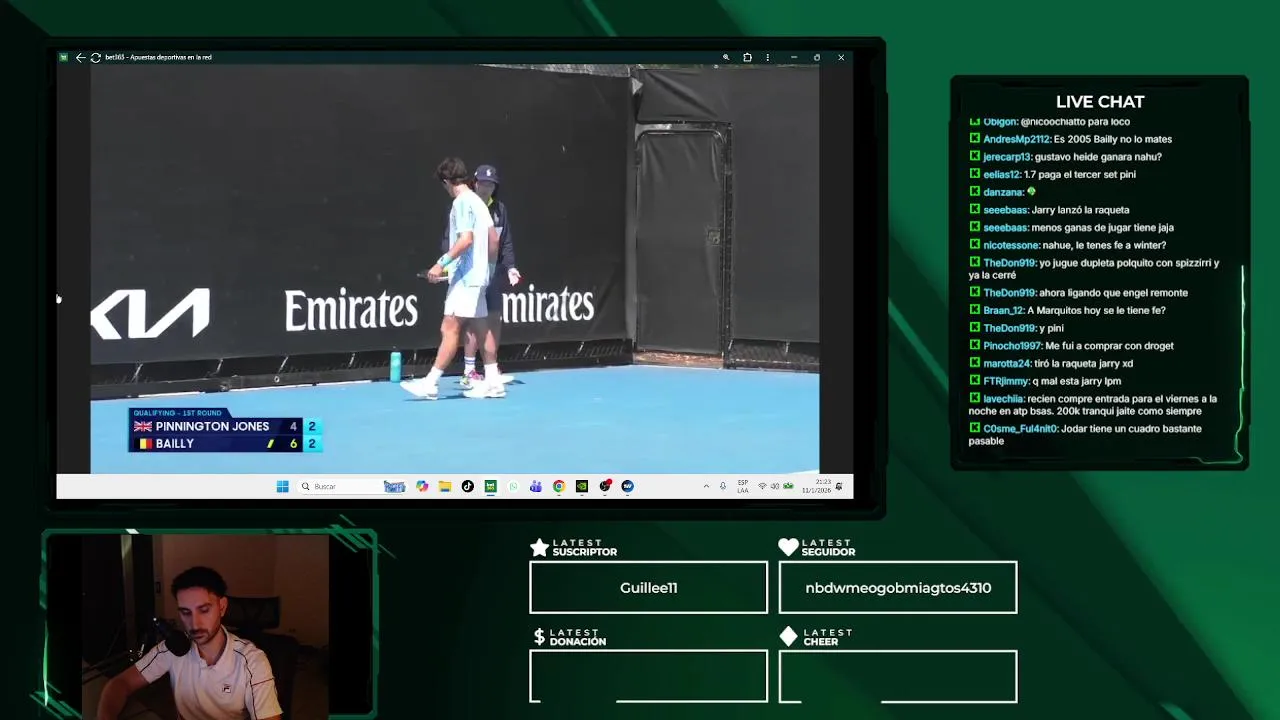1280x720 pixels.
Task: Click the bet365 app icon in title bar
Action: click(63, 57)
